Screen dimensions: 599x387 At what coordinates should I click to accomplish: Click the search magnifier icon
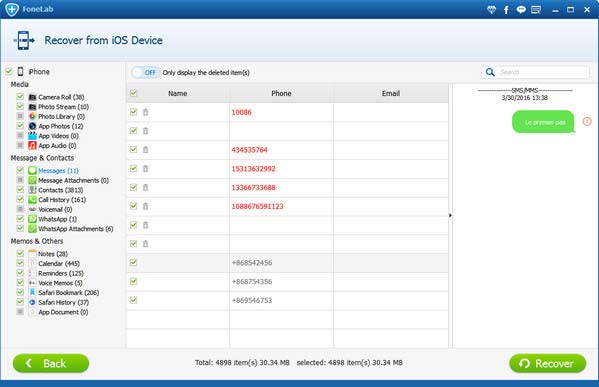point(490,72)
